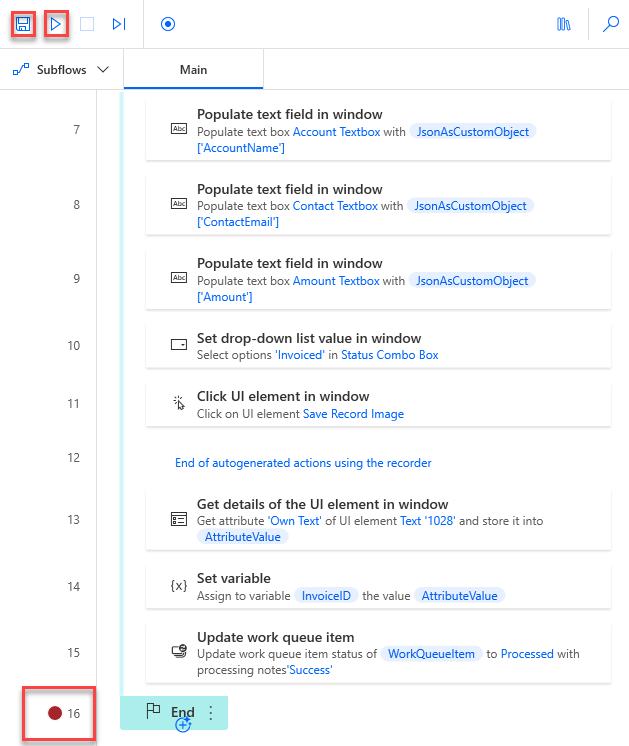Open the Save Record Image element link
629x746 pixels.
click(354, 414)
